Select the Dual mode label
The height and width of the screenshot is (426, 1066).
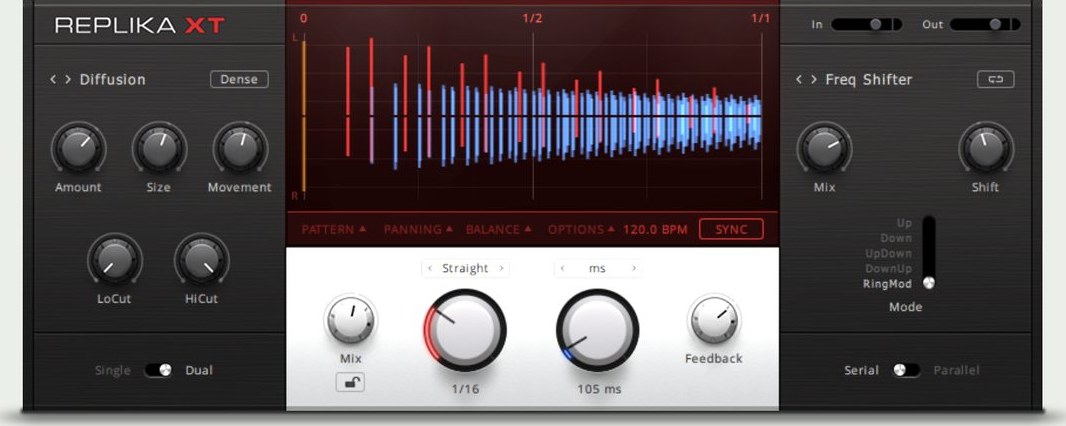[199, 370]
